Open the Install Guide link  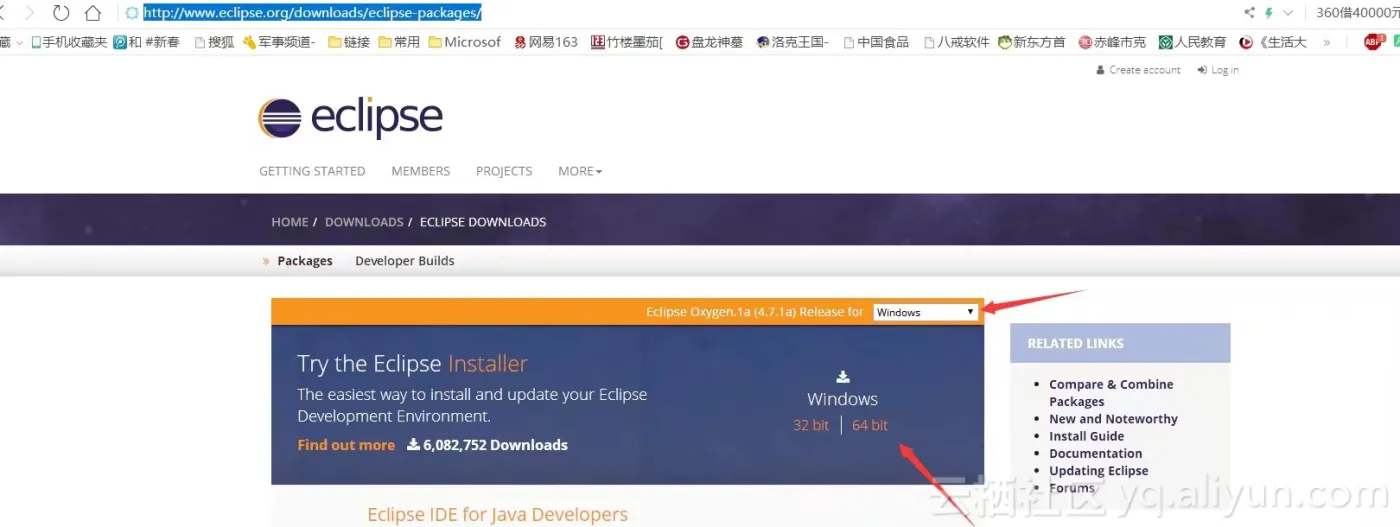[1086, 436]
